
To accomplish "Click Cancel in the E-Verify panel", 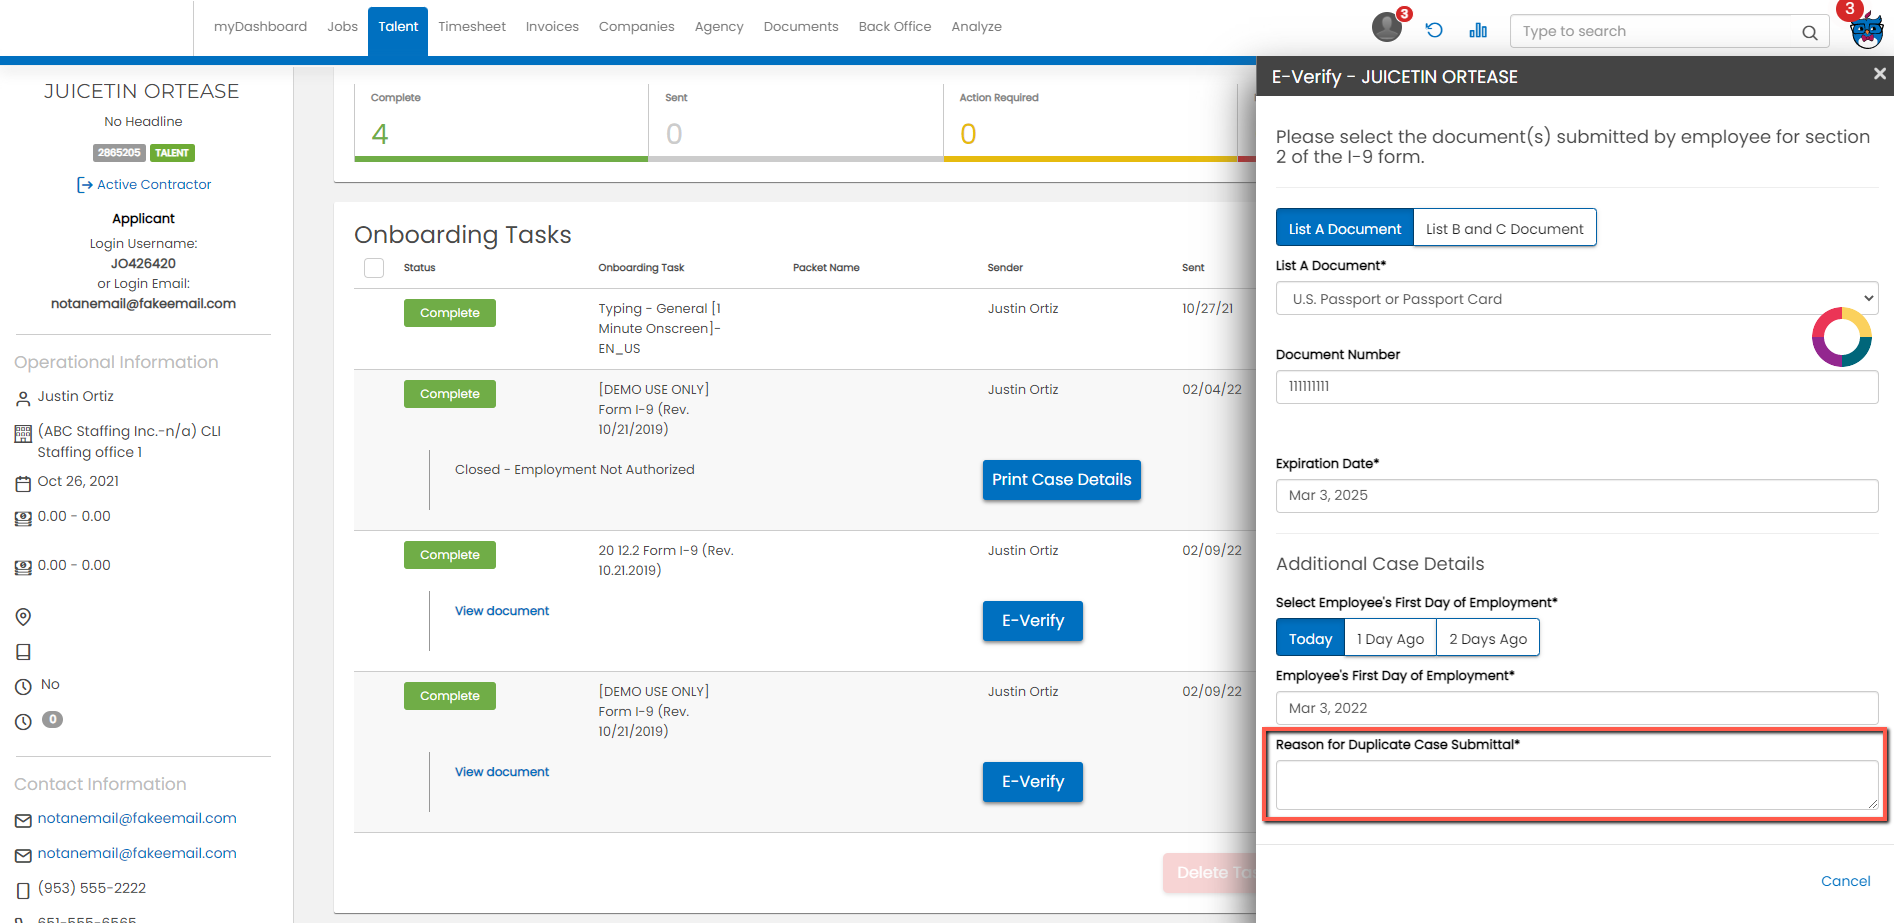I will tap(1845, 881).
